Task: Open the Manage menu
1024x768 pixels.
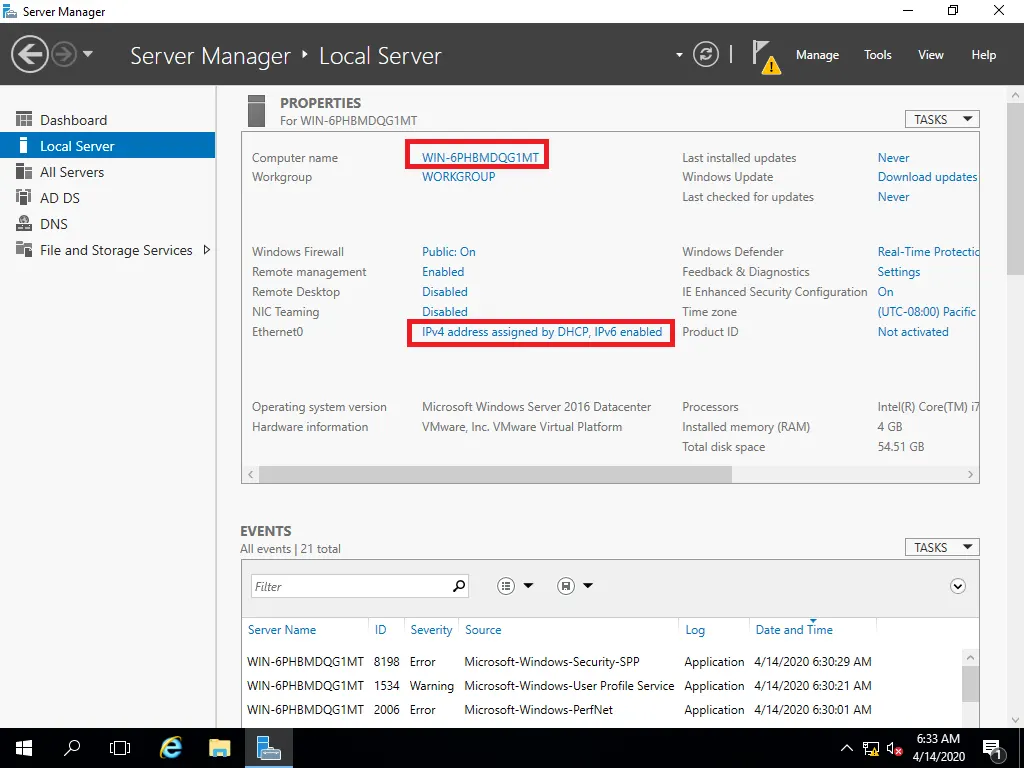Action: click(x=817, y=55)
